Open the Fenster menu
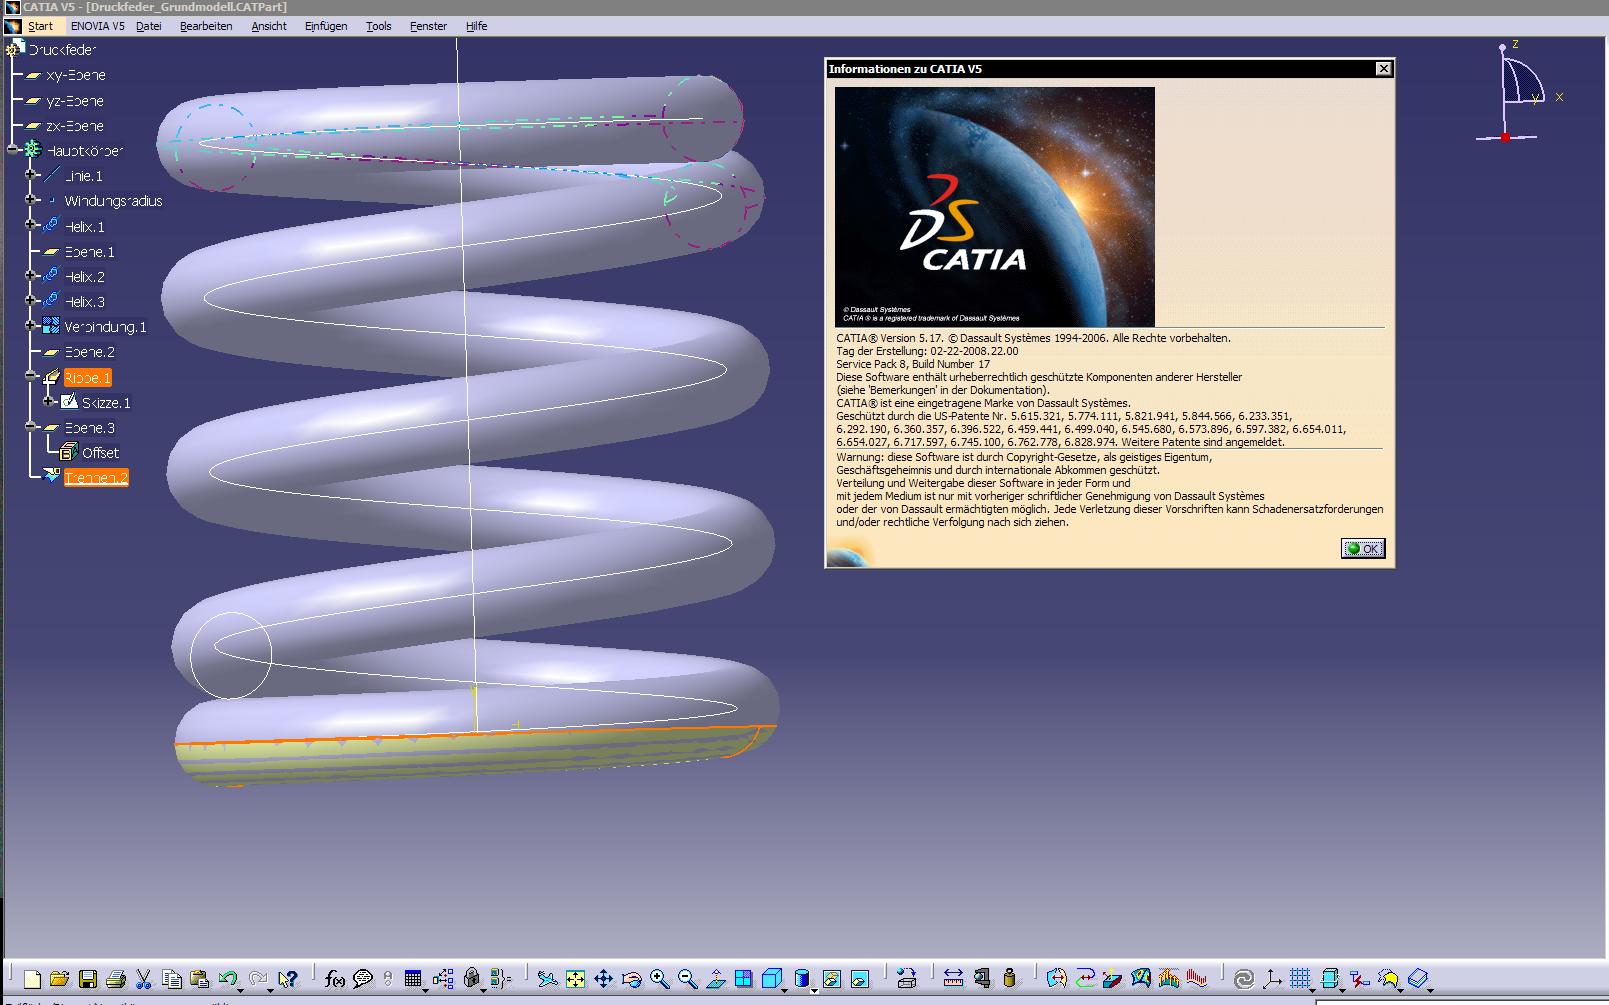This screenshot has width=1609, height=1005. (428, 26)
